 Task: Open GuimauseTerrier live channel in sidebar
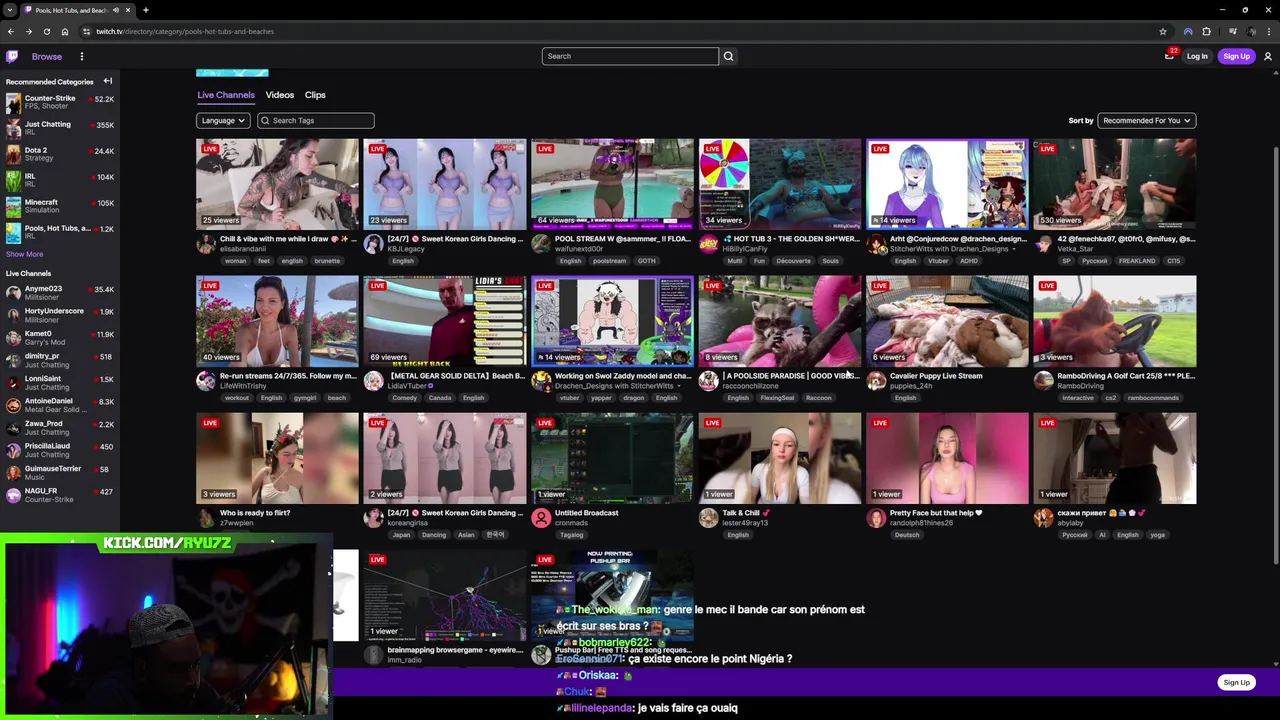tap(60, 473)
